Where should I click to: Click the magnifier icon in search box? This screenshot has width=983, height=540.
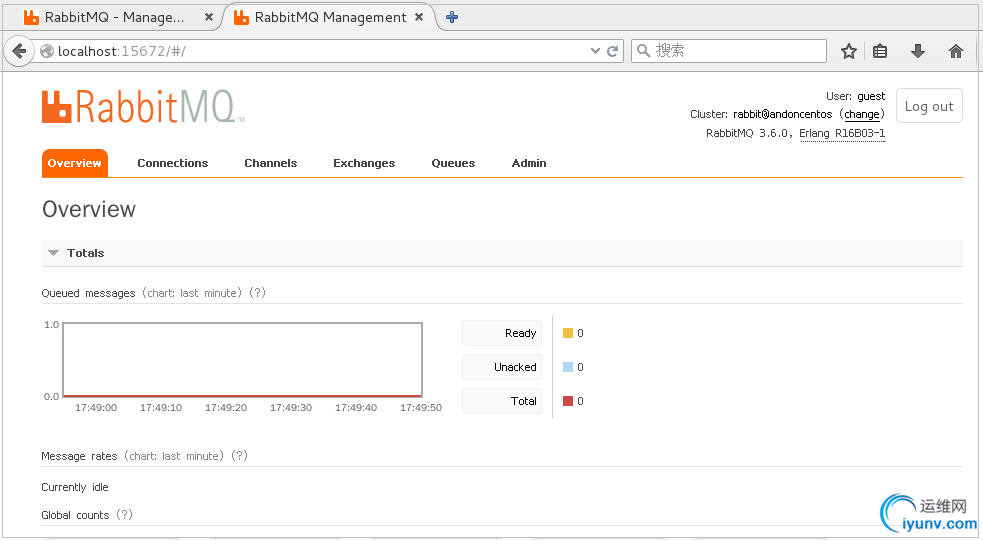(643, 51)
